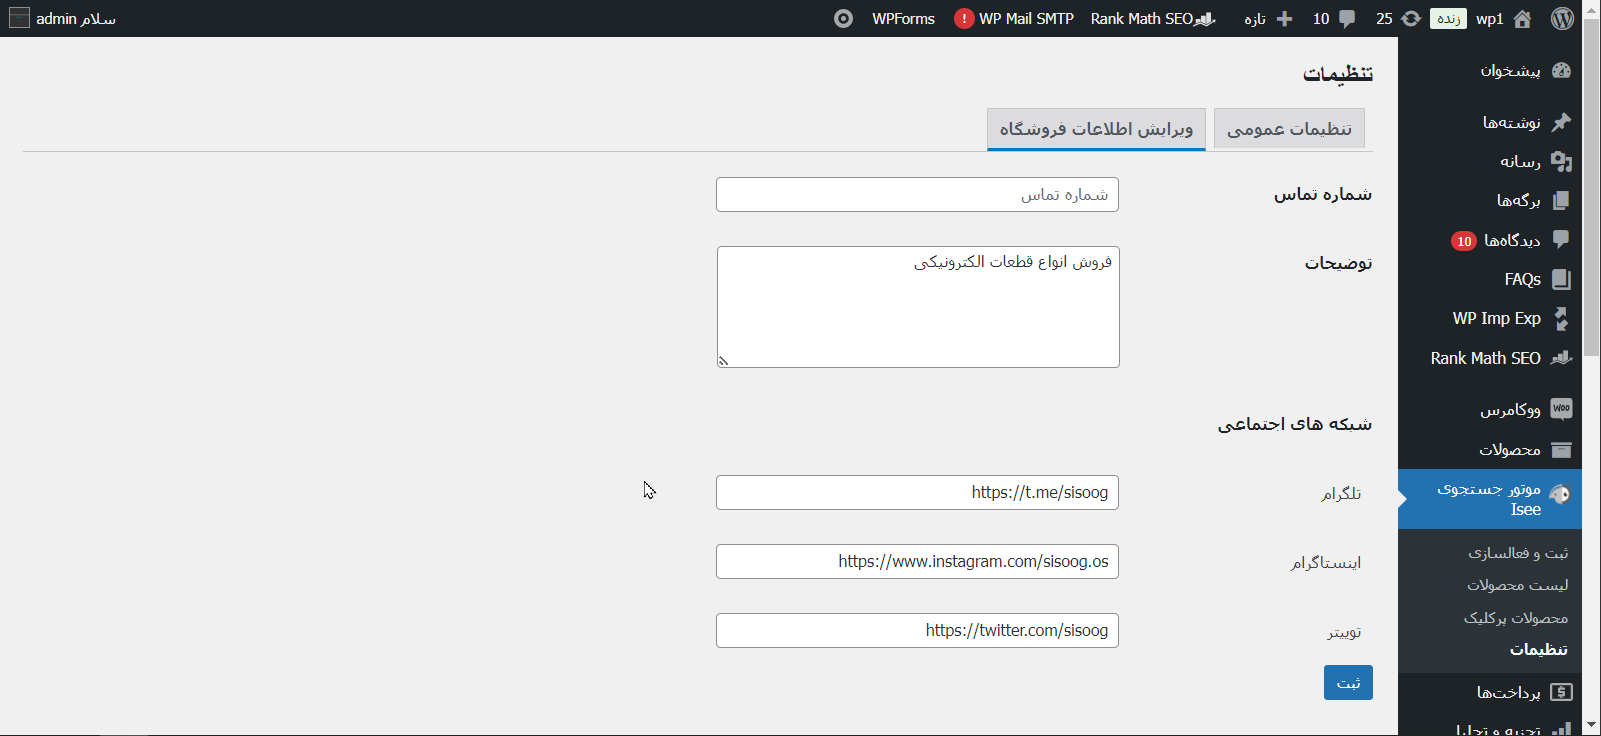The height and width of the screenshot is (736, 1601).
Task: Click the ثبت submit button
Action: click(1348, 682)
